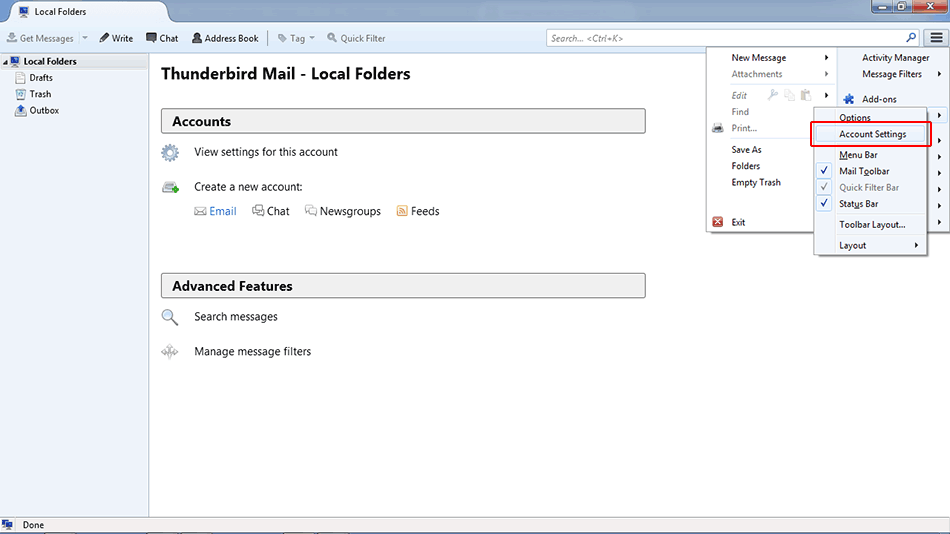Click the Copy icon in Edit row
Image resolution: width=950 pixels, height=534 pixels.
pos(789,95)
